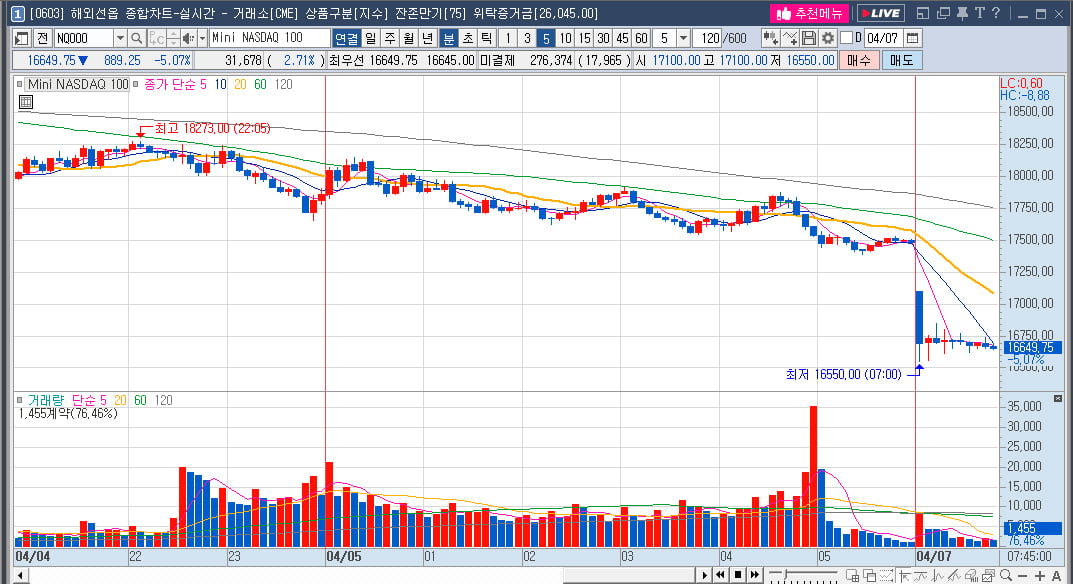The image size is (1073, 584).
Task: Switch to the 일 daily period tab
Action: tap(370, 38)
